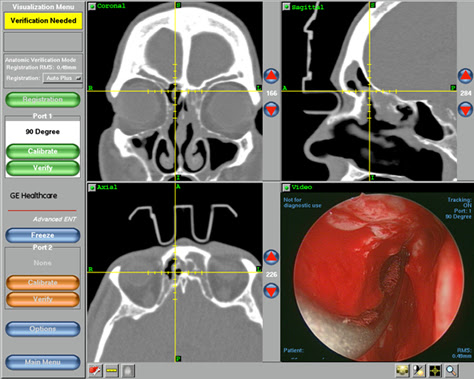Click the blue Options button
The image size is (474, 379).
click(43, 329)
